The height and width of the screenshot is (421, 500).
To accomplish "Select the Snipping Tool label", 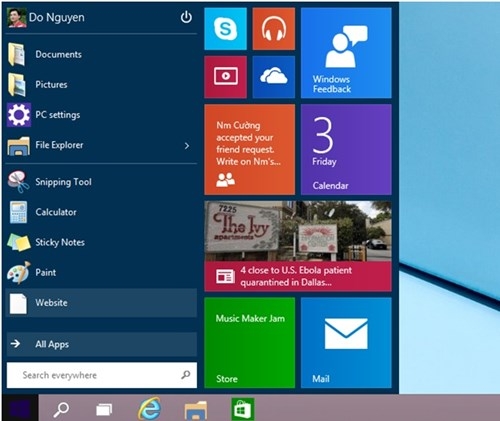I will click(63, 182).
